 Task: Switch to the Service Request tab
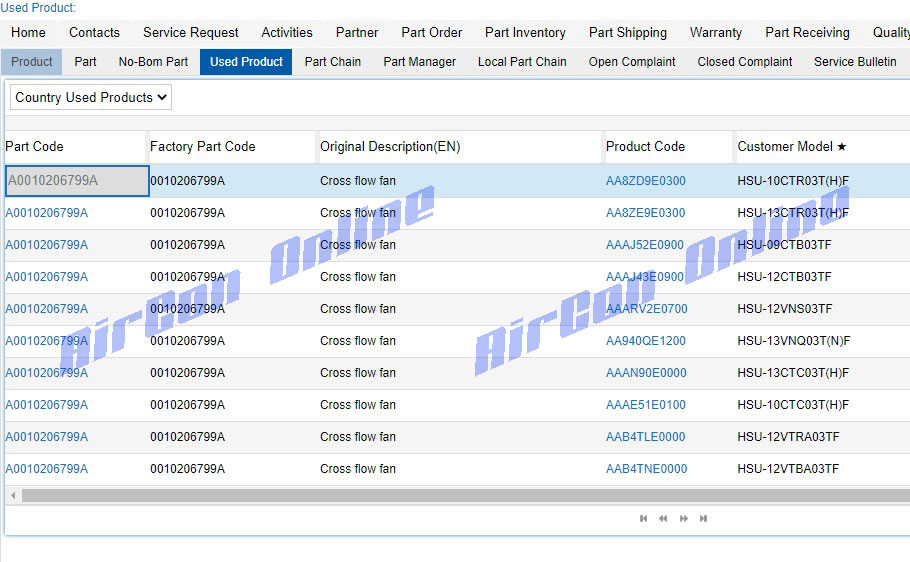tap(191, 33)
